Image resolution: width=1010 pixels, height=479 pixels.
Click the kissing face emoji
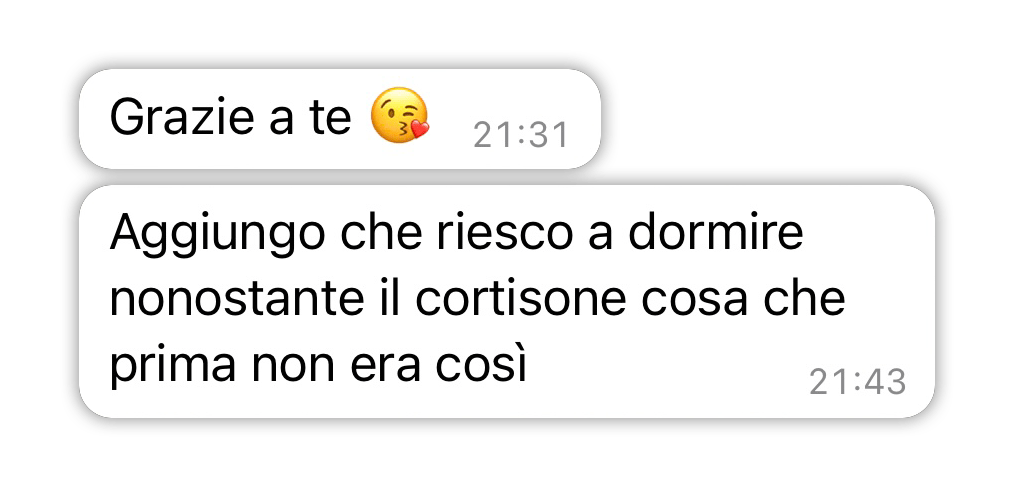tap(400, 116)
